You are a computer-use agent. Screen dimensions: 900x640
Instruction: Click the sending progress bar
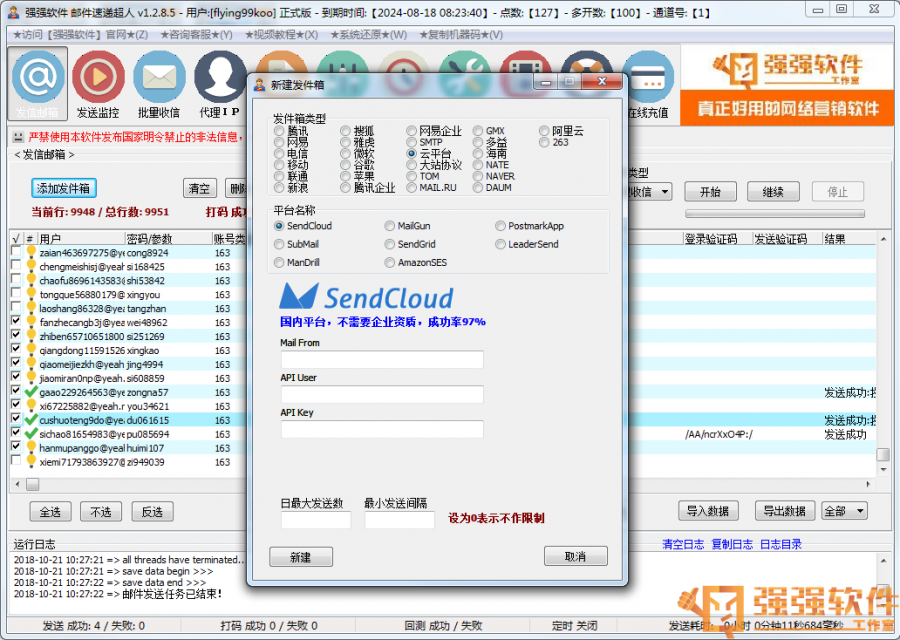pyautogui.click(x=774, y=214)
